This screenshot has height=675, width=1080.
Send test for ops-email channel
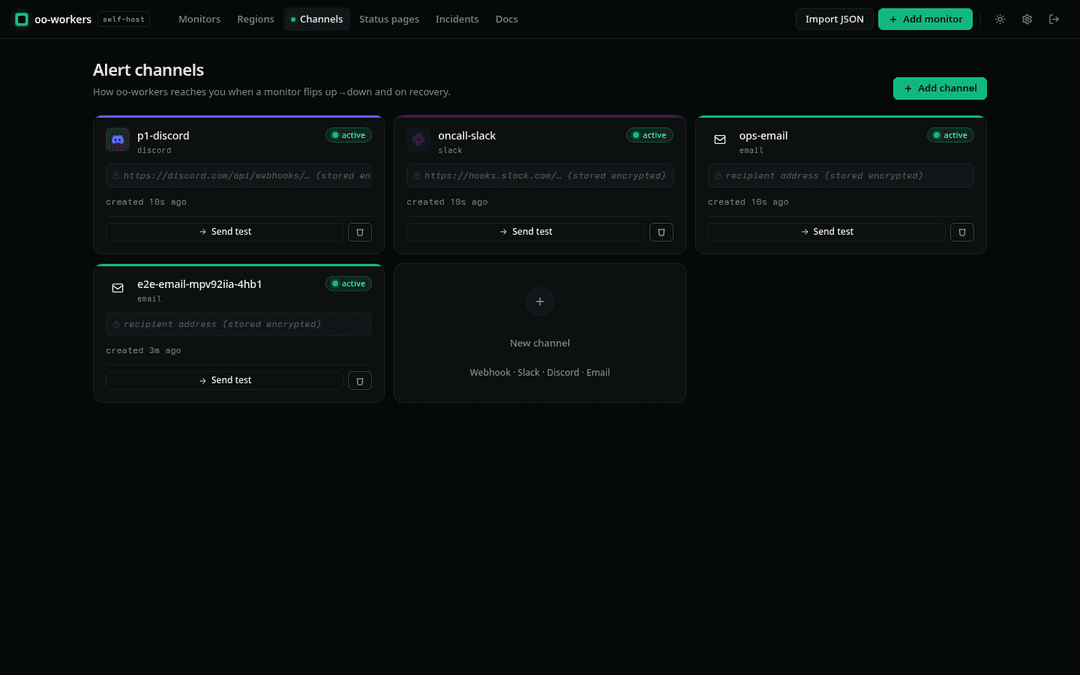click(x=827, y=232)
